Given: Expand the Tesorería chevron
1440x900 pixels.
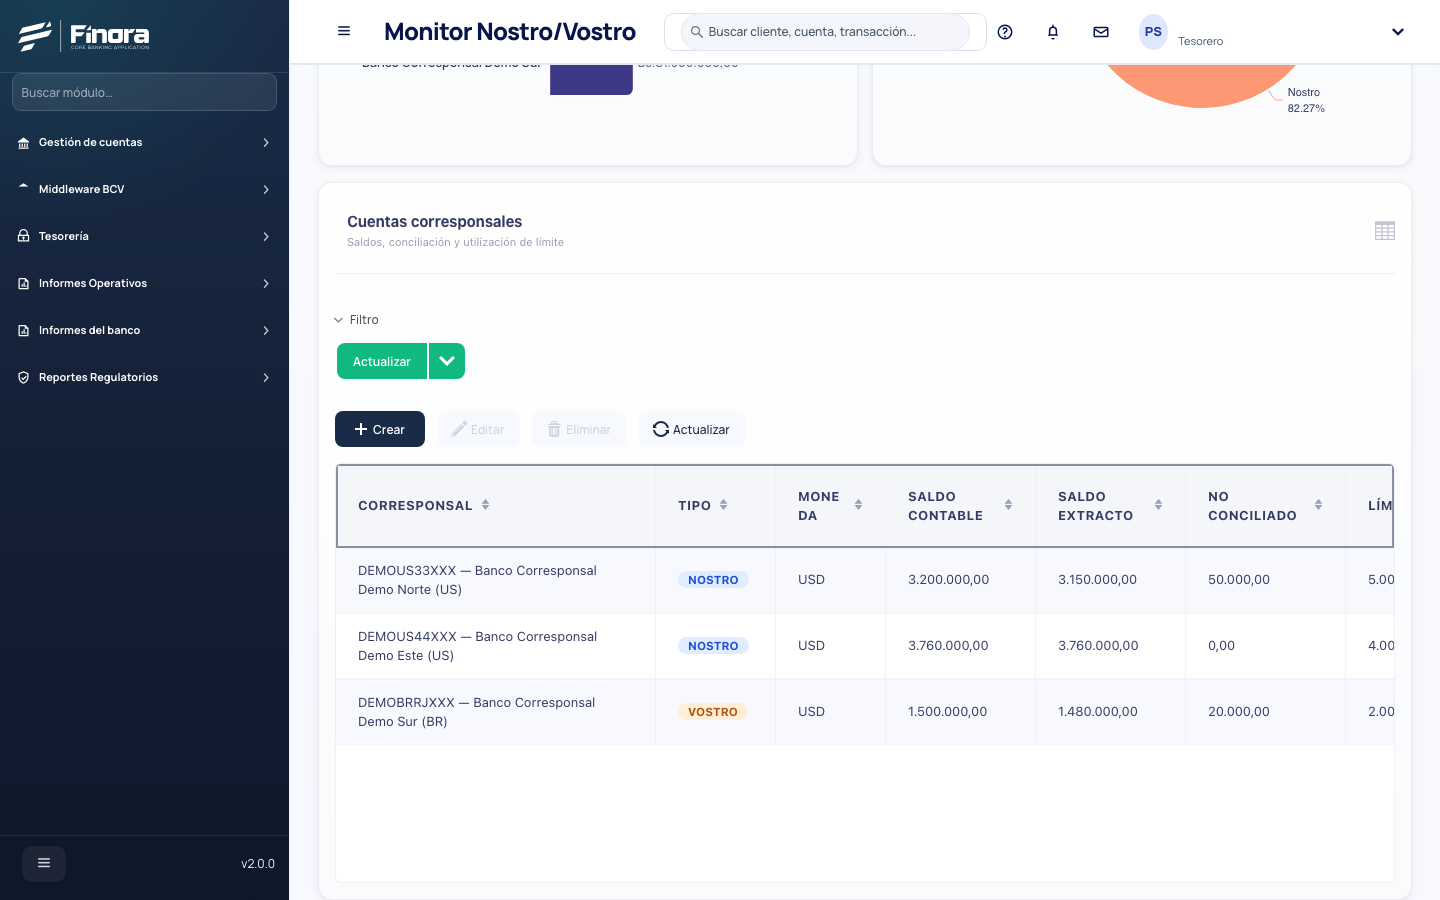Looking at the screenshot, I should pyautogui.click(x=266, y=237).
